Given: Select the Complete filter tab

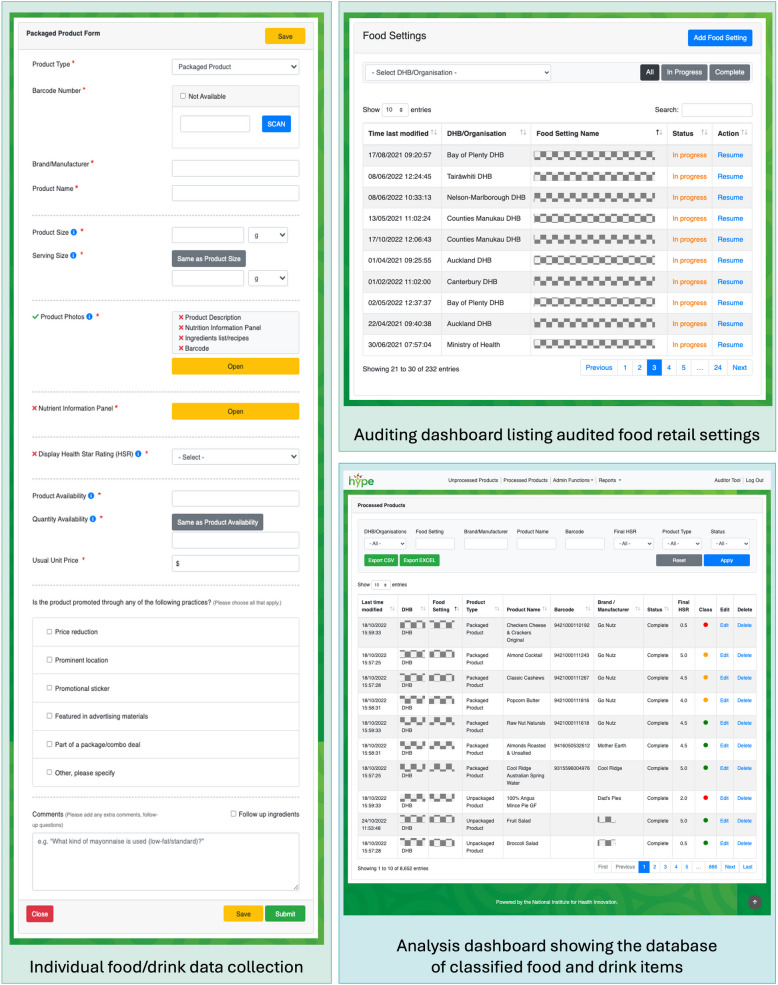Looking at the screenshot, I should point(730,72).
